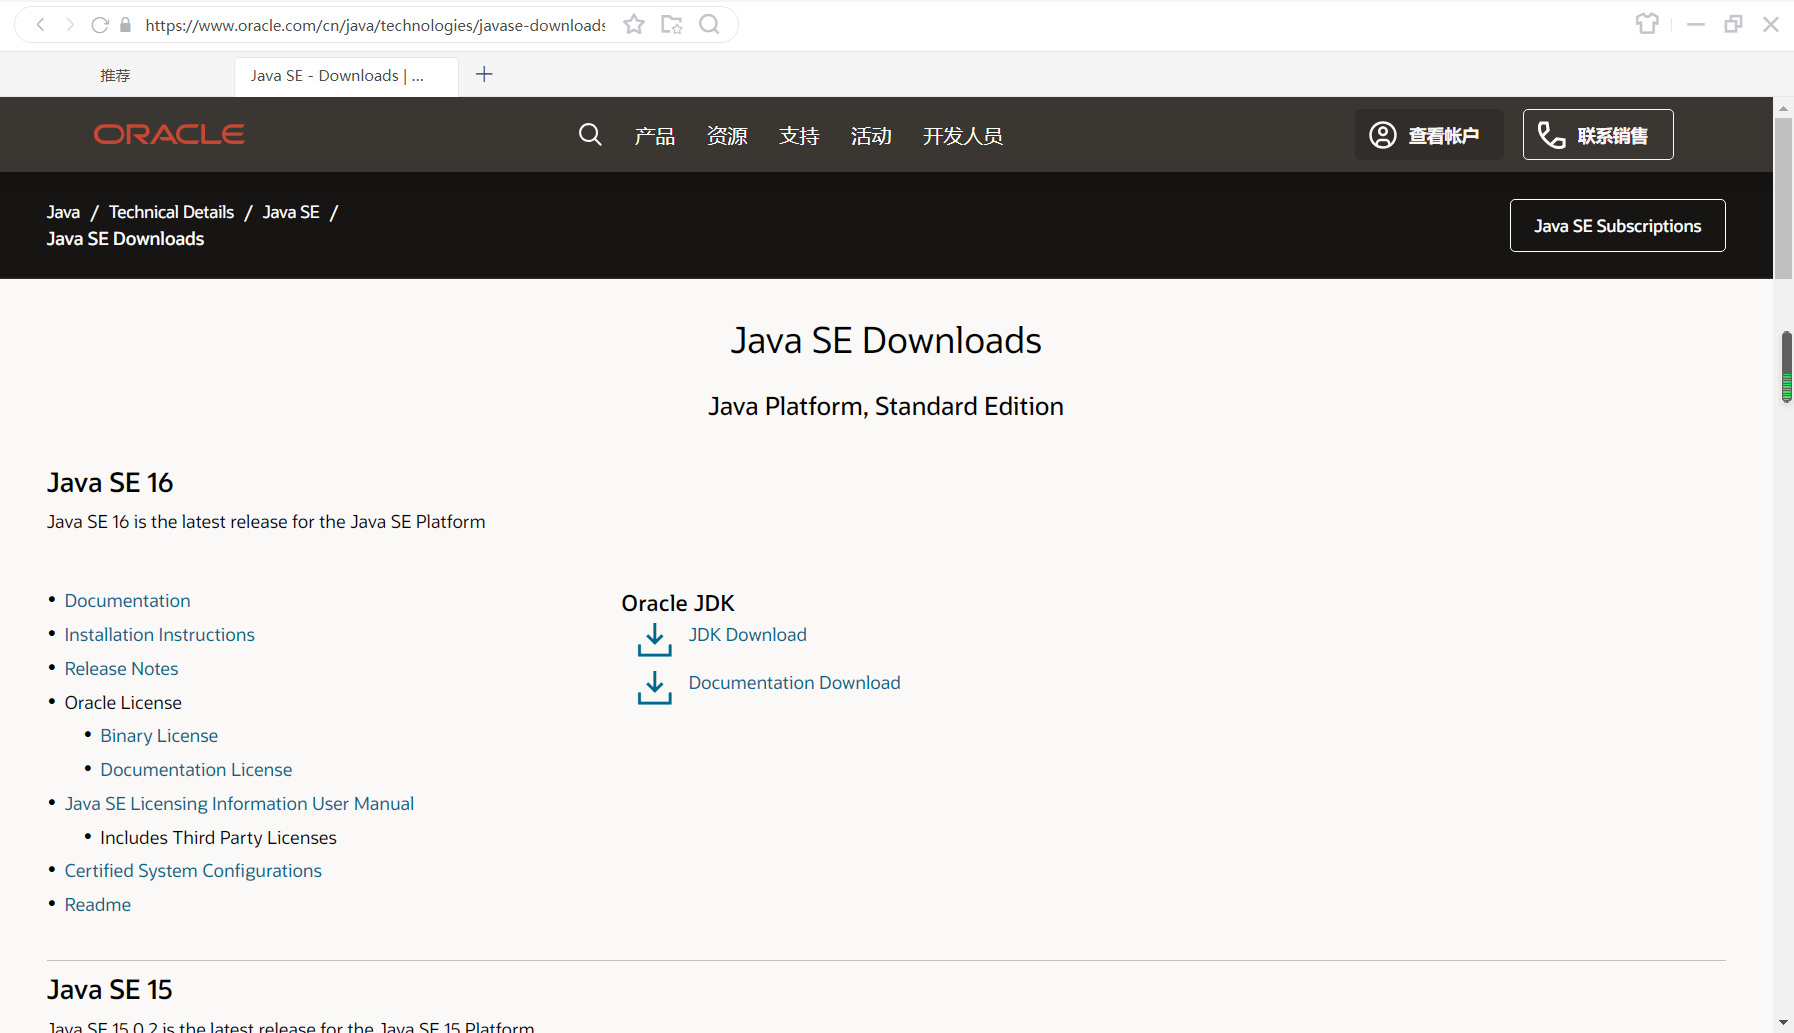Go to Java SE breadcrumb link

point(291,212)
